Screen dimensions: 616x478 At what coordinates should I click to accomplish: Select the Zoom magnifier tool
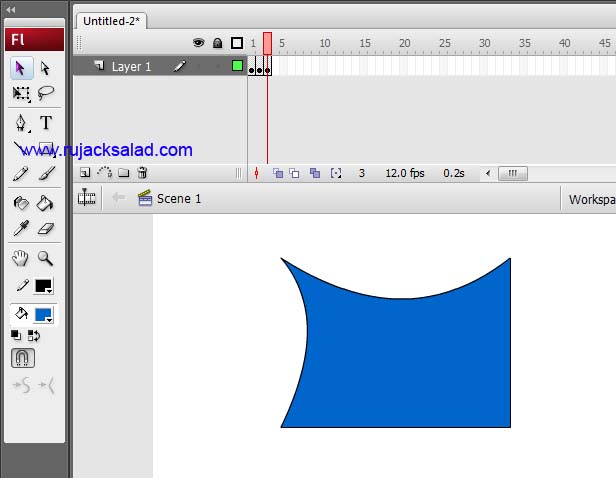[x=45, y=258]
